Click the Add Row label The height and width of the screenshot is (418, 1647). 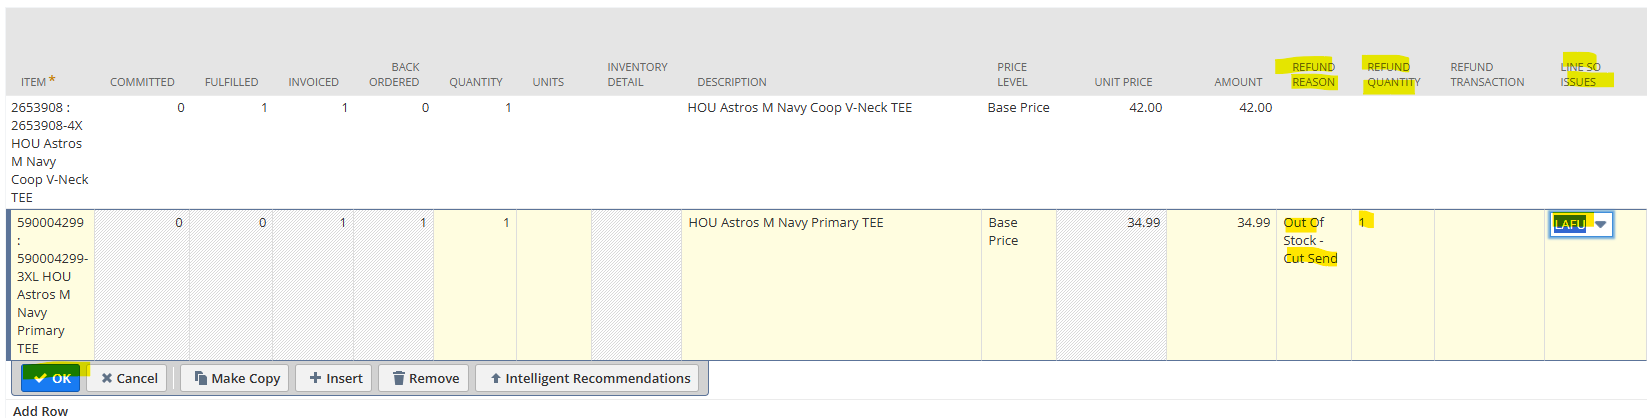click(40, 410)
